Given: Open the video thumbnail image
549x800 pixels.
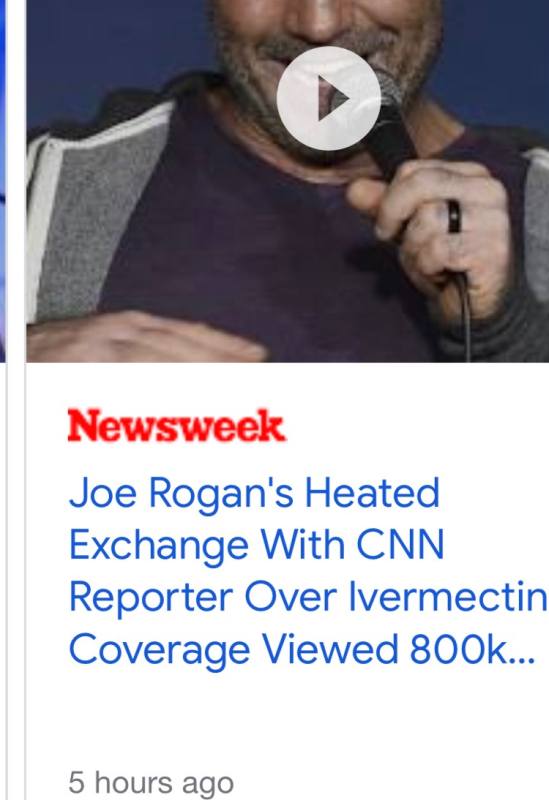Looking at the screenshot, I should [x=288, y=181].
